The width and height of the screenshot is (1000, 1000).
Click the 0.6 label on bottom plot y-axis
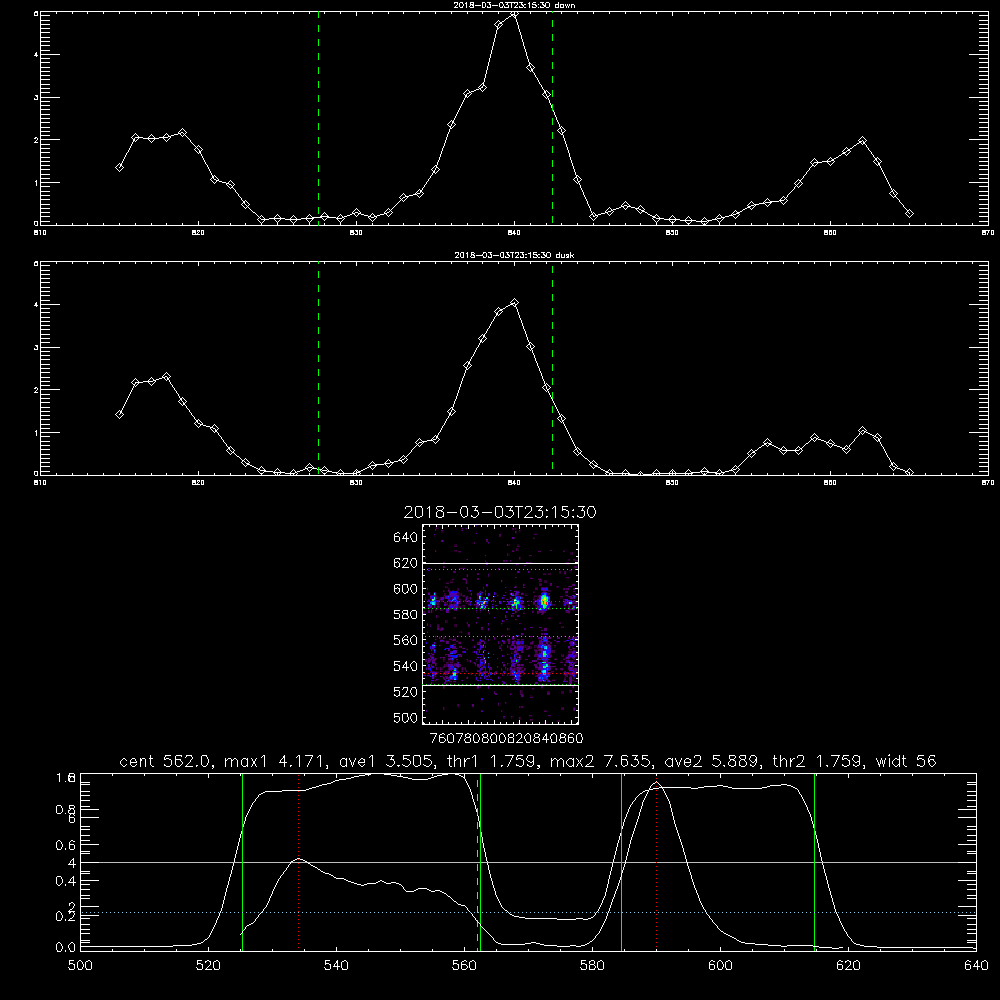pos(65,845)
